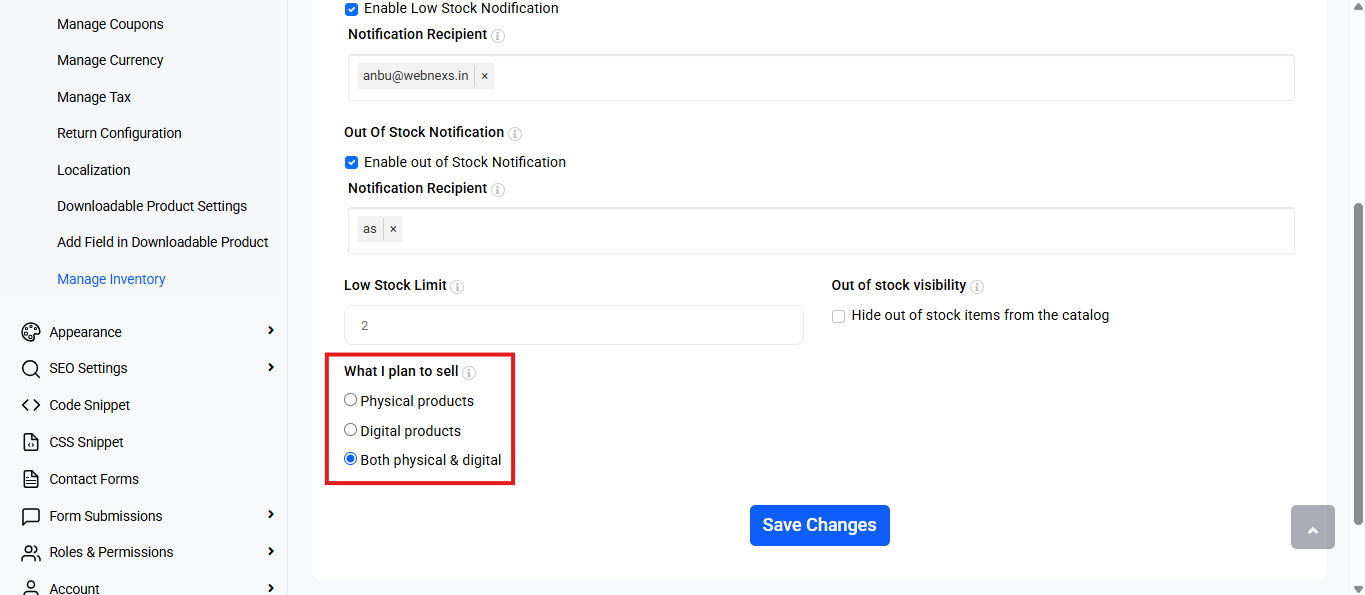Image resolution: width=1365 pixels, height=595 pixels.
Task: Click the Code Snippet brackets icon
Action: click(31, 405)
